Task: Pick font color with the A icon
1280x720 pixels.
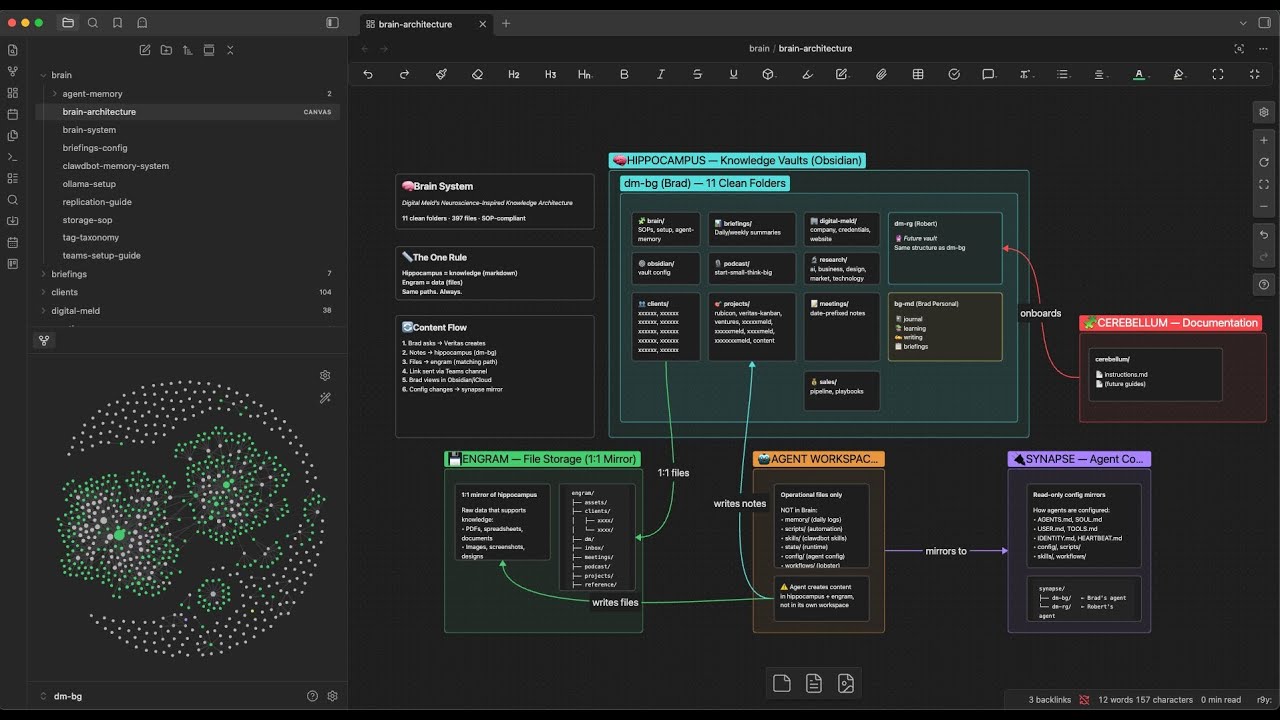Action: click(x=1138, y=74)
